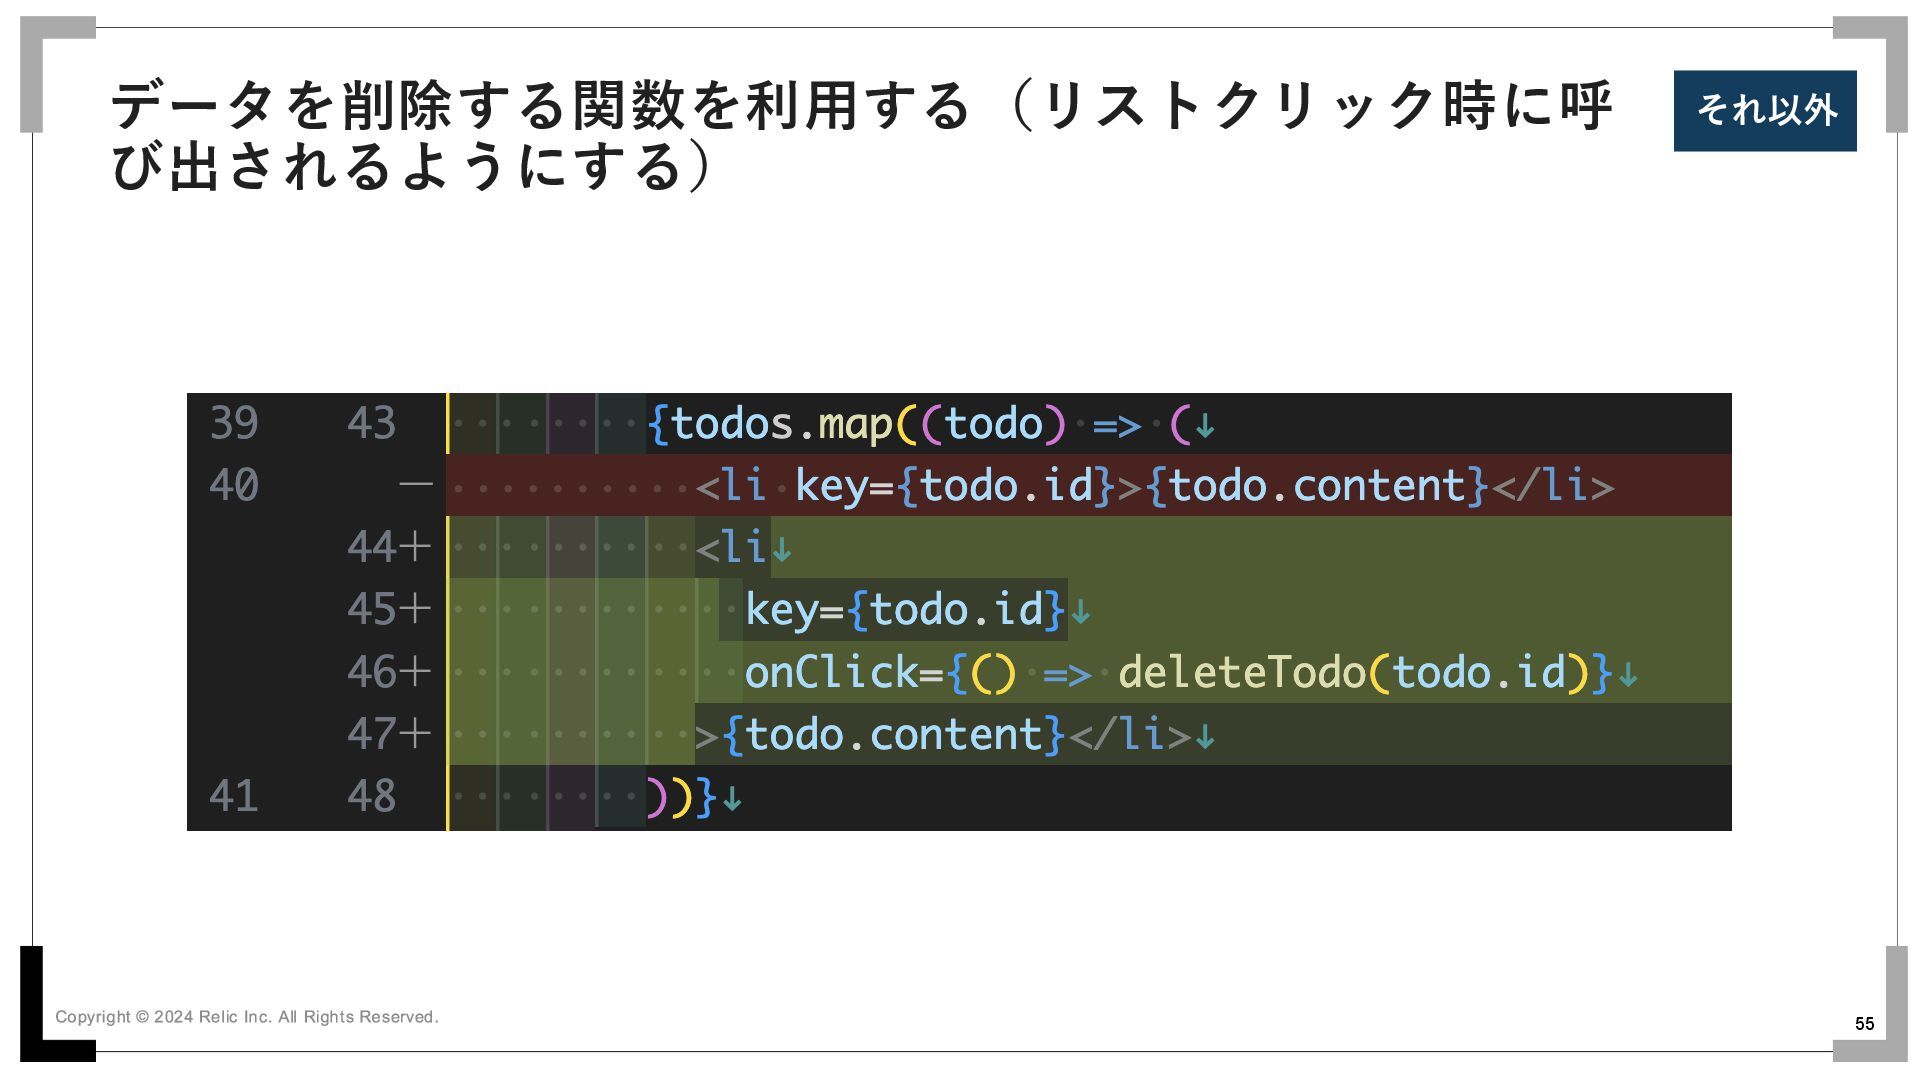Click the closing ))} on line 48
The image size is (1920, 1080).
tap(682, 797)
